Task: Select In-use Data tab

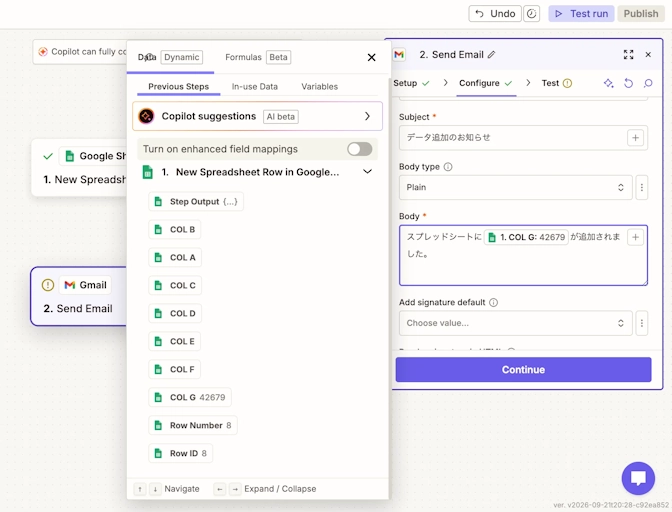Action: pyautogui.click(x=255, y=87)
